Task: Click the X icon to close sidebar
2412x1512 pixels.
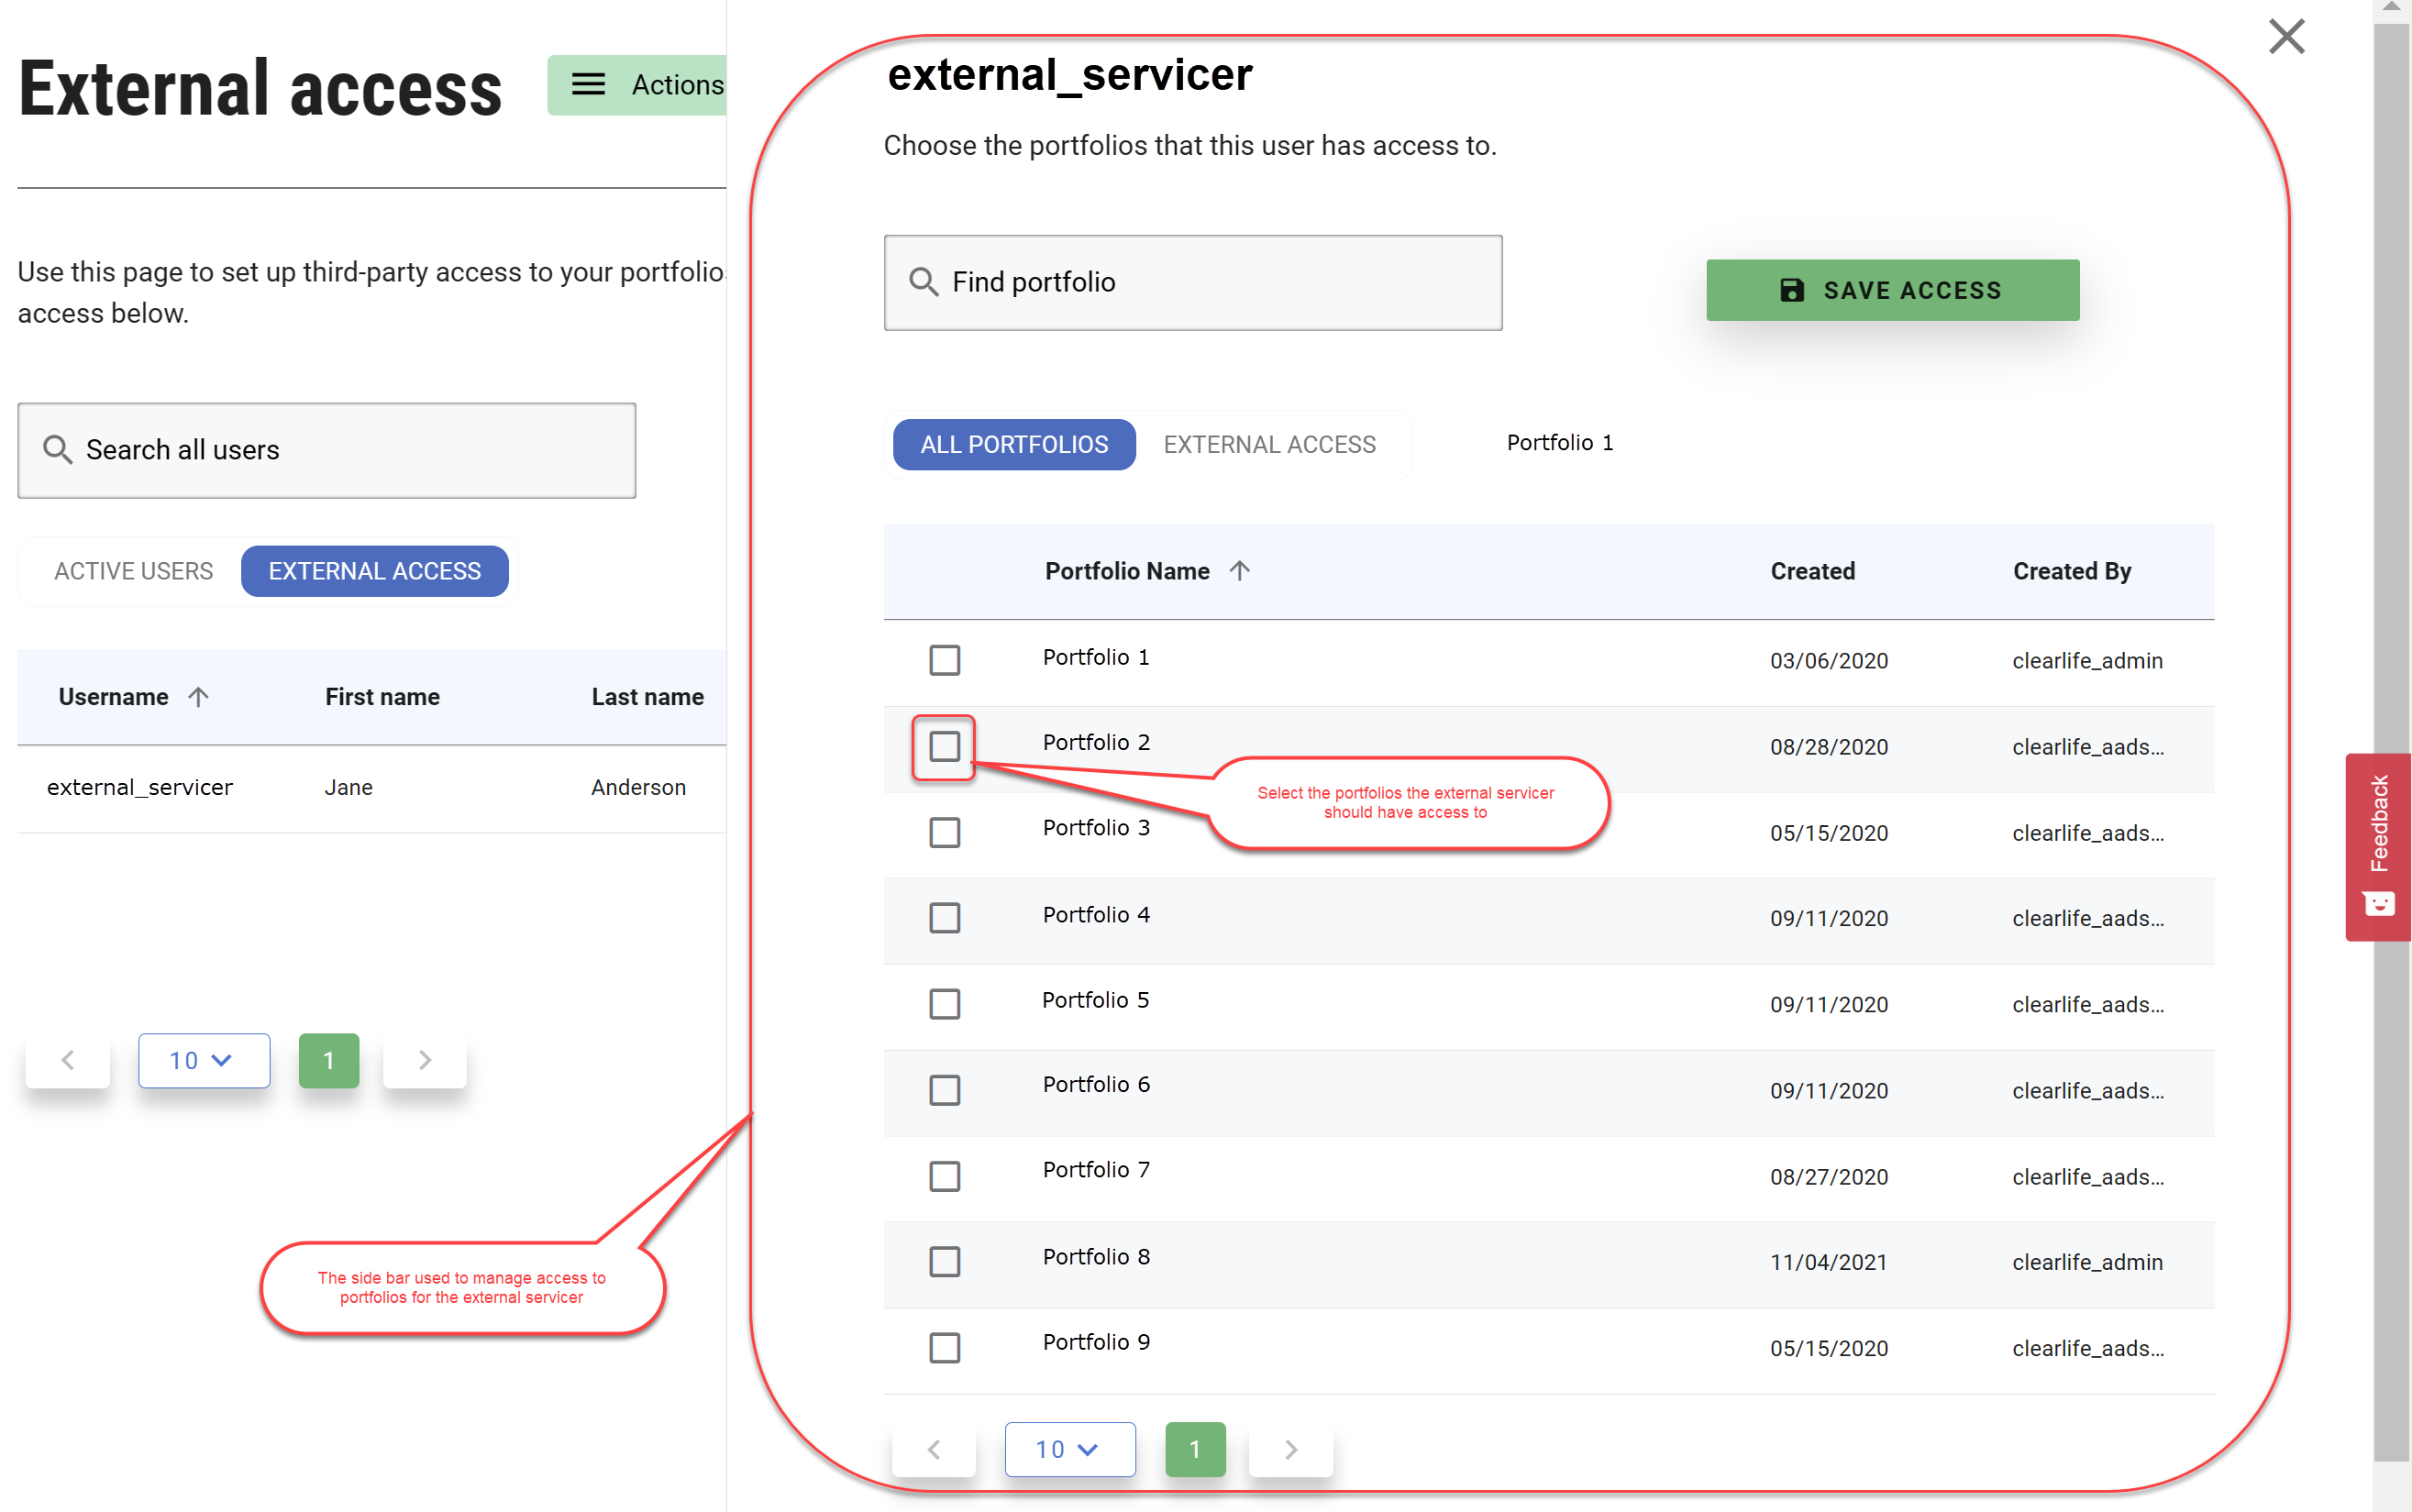Action: click(x=2286, y=37)
